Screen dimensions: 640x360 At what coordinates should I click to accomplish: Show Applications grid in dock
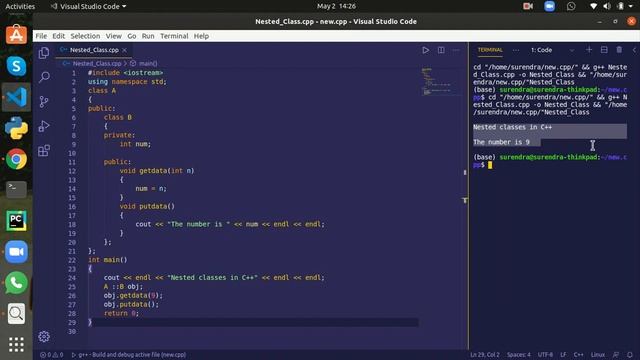point(16,344)
